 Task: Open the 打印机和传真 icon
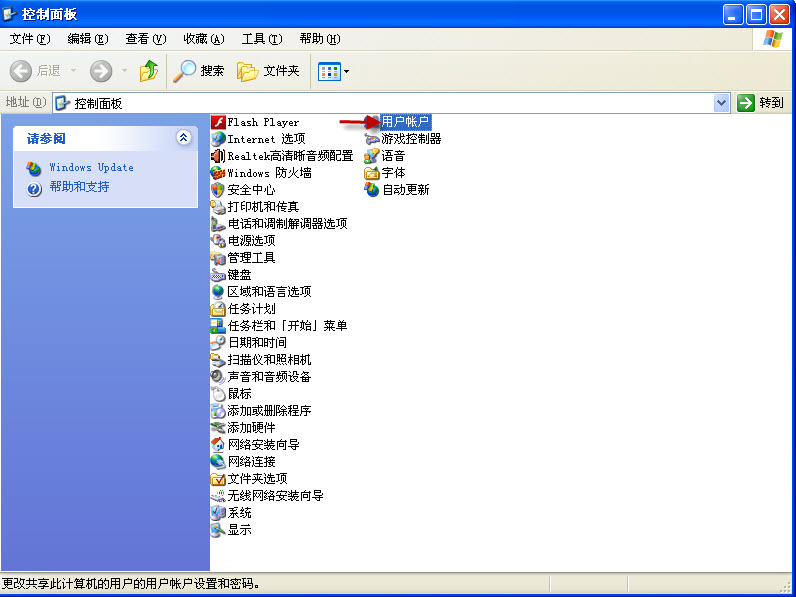[218, 207]
